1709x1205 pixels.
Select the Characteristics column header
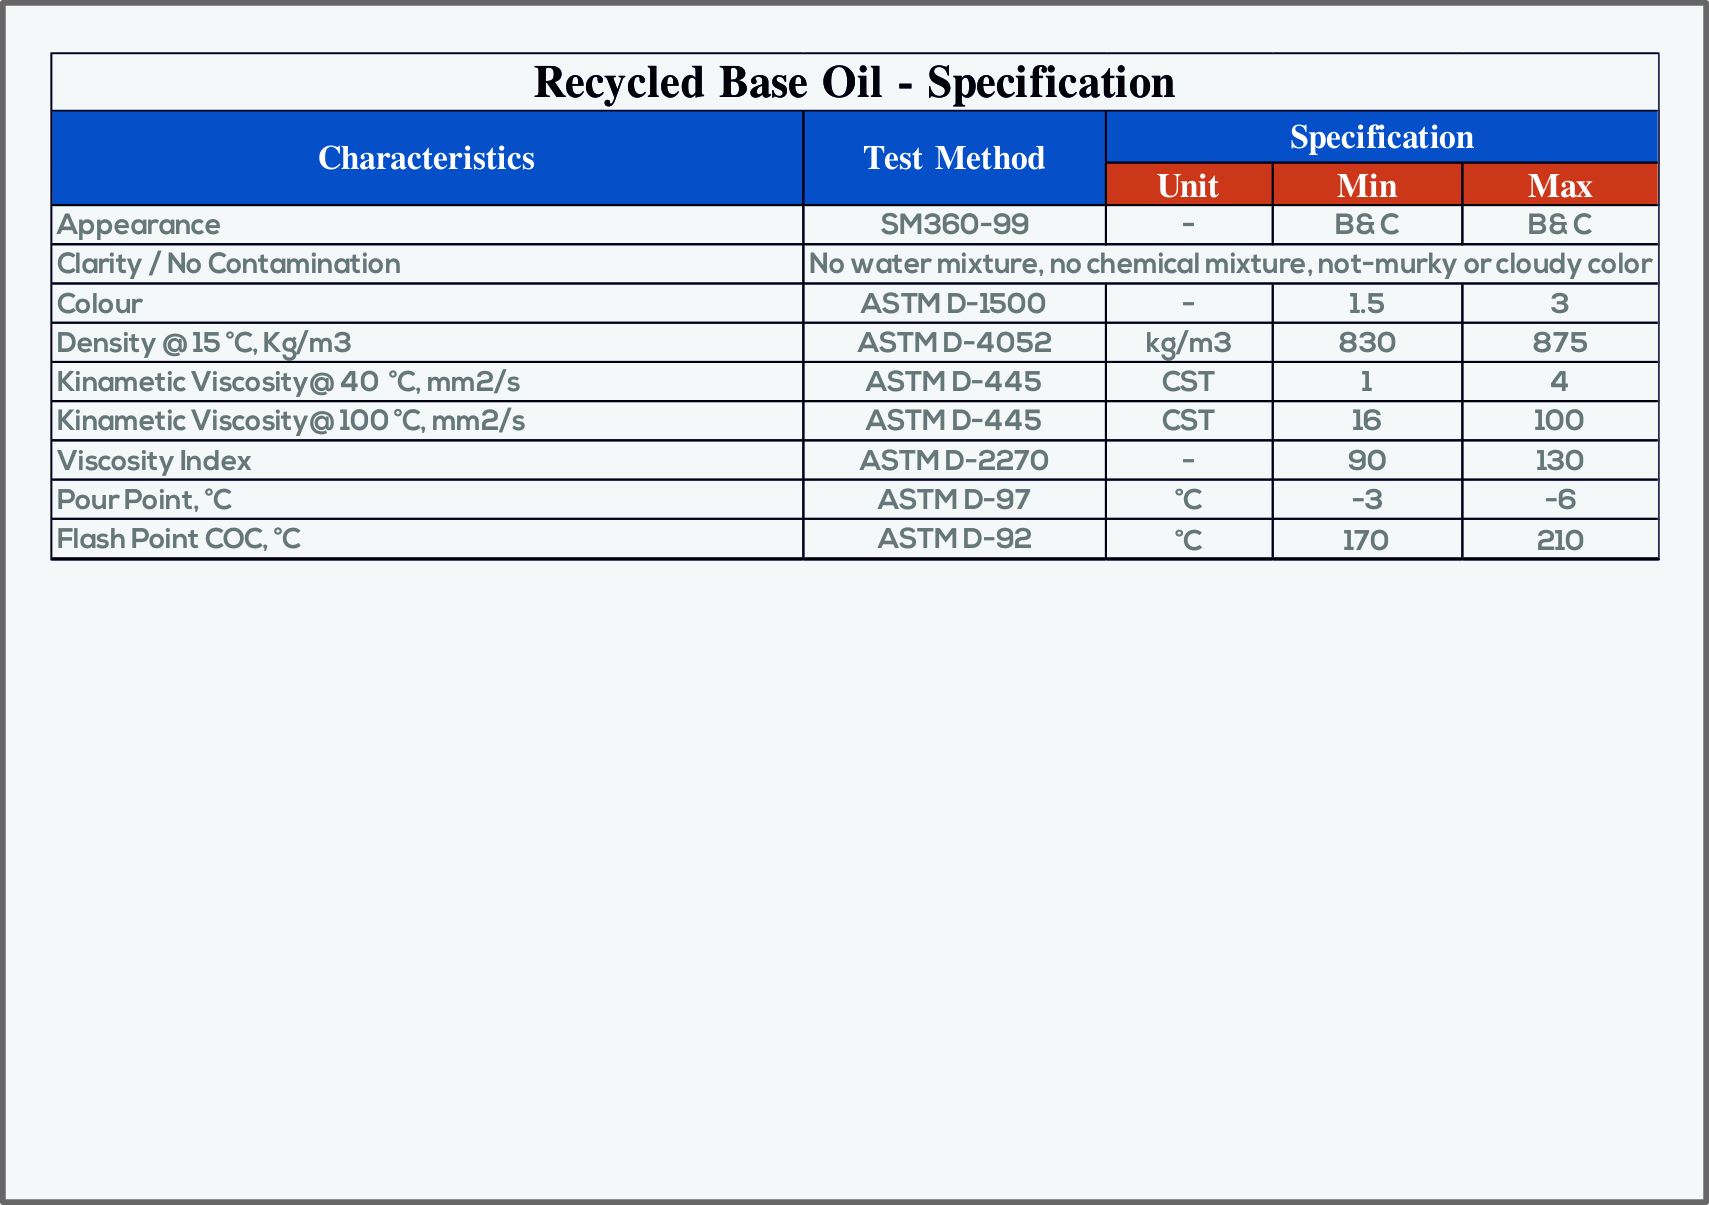tap(426, 158)
